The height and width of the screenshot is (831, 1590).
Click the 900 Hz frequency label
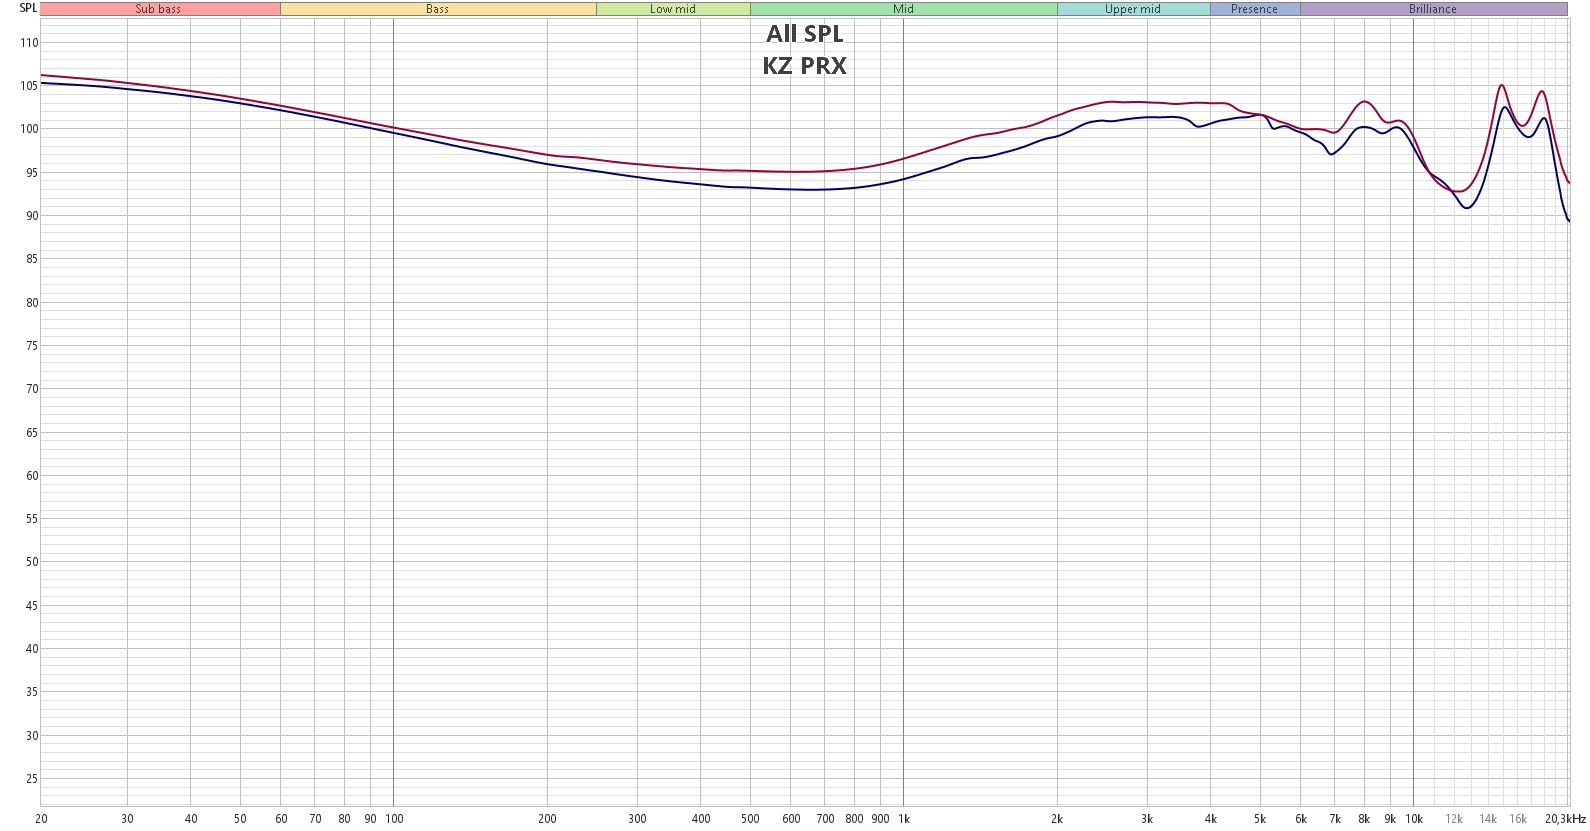[x=880, y=819]
